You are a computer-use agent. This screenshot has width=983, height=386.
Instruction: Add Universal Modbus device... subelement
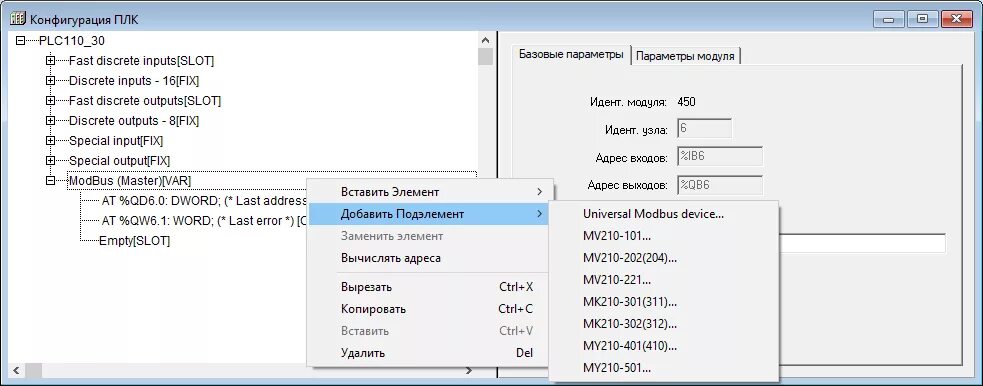click(663, 214)
